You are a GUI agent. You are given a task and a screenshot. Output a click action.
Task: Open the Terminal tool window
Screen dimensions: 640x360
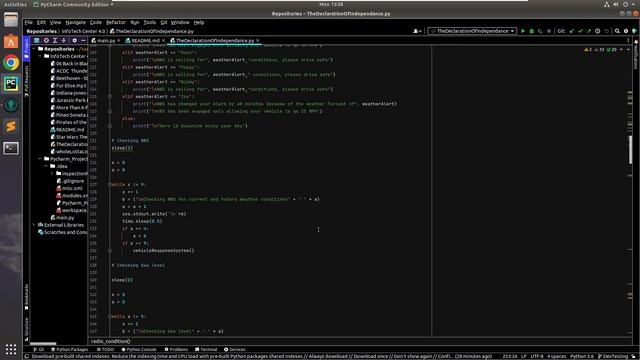tap(206, 349)
